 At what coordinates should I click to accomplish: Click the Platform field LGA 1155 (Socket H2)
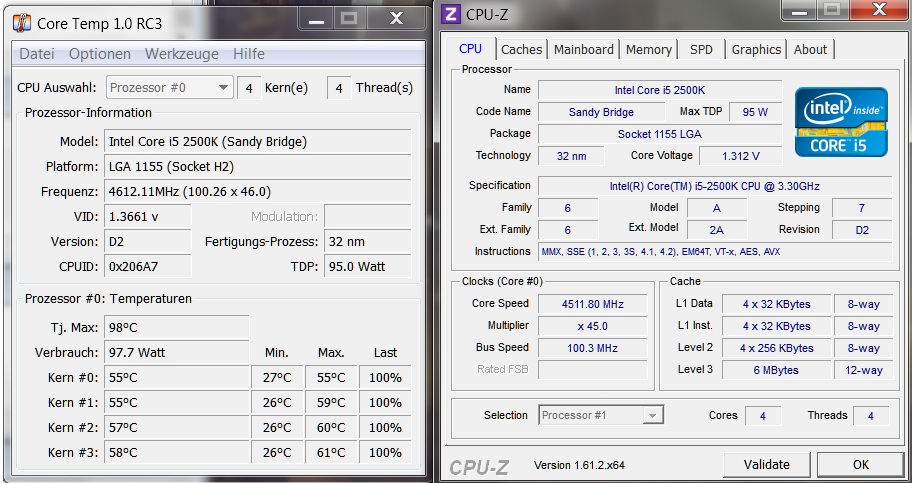258,167
